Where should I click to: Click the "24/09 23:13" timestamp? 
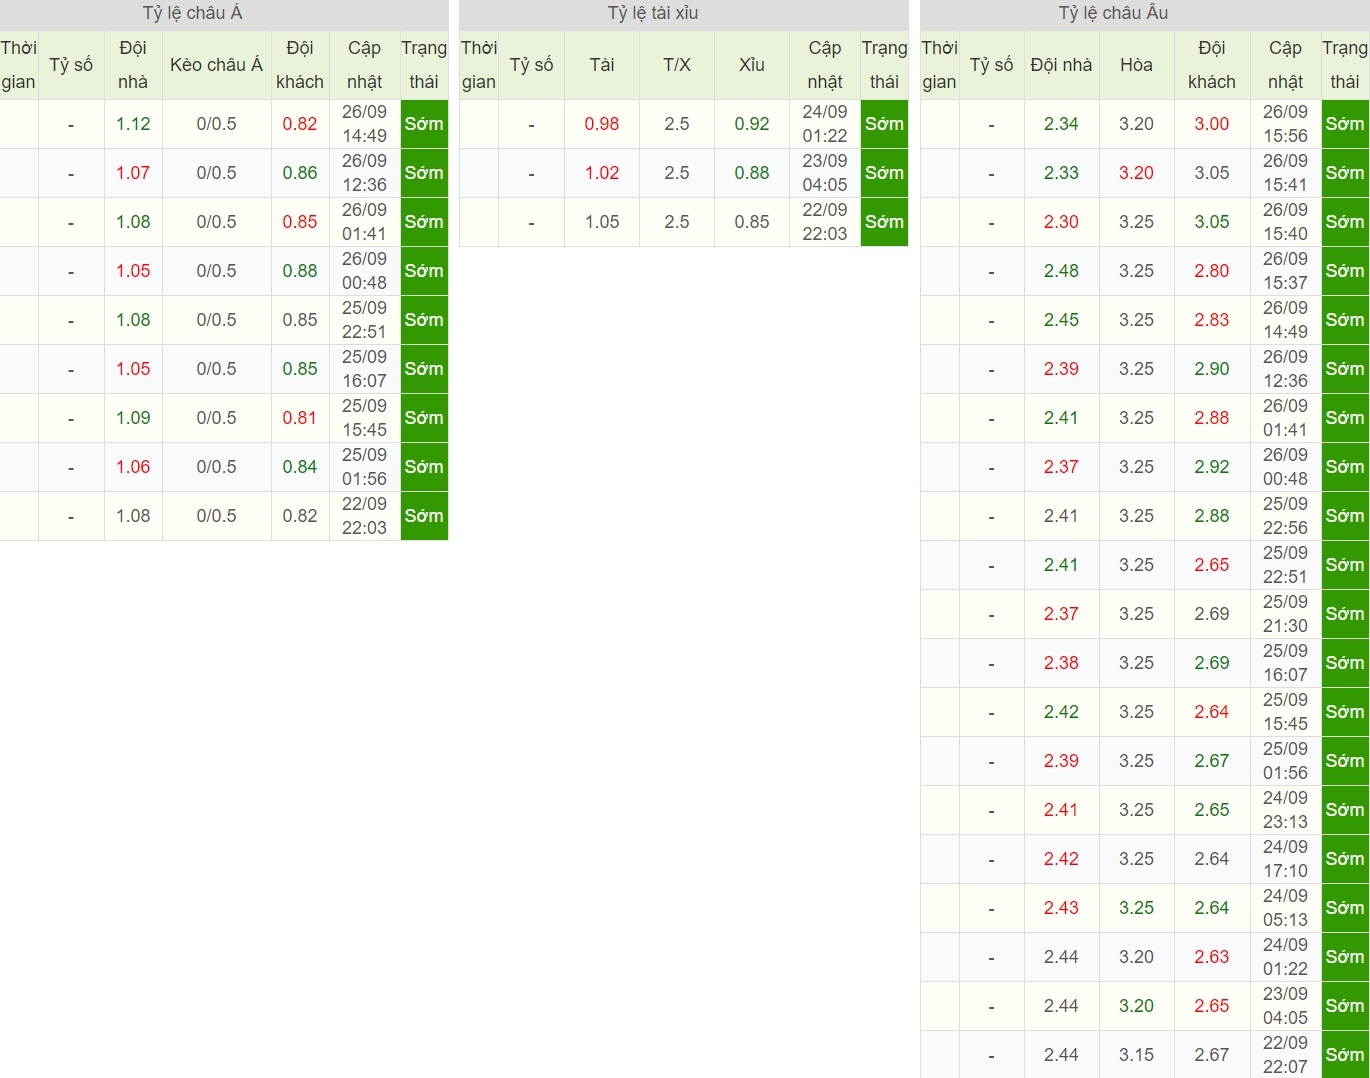click(x=1285, y=810)
